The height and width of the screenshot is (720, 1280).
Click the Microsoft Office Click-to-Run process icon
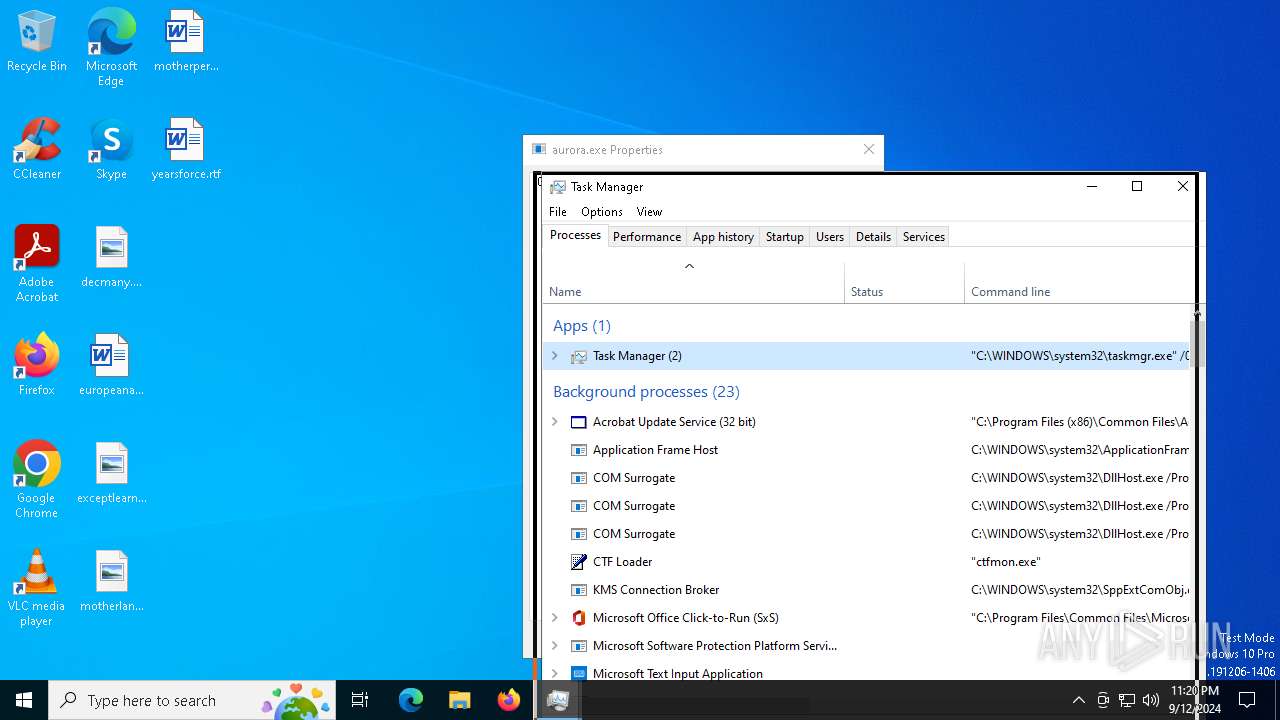coord(578,618)
